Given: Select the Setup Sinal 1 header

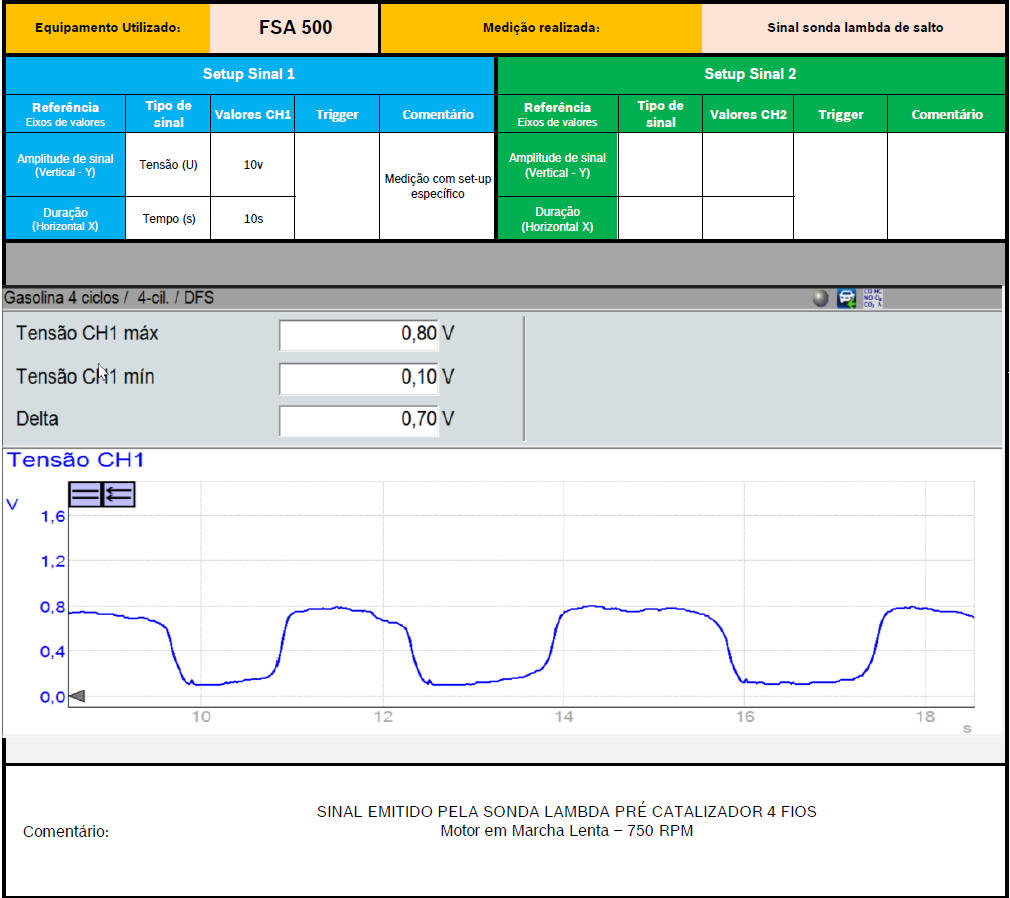Looking at the screenshot, I should point(249,74).
